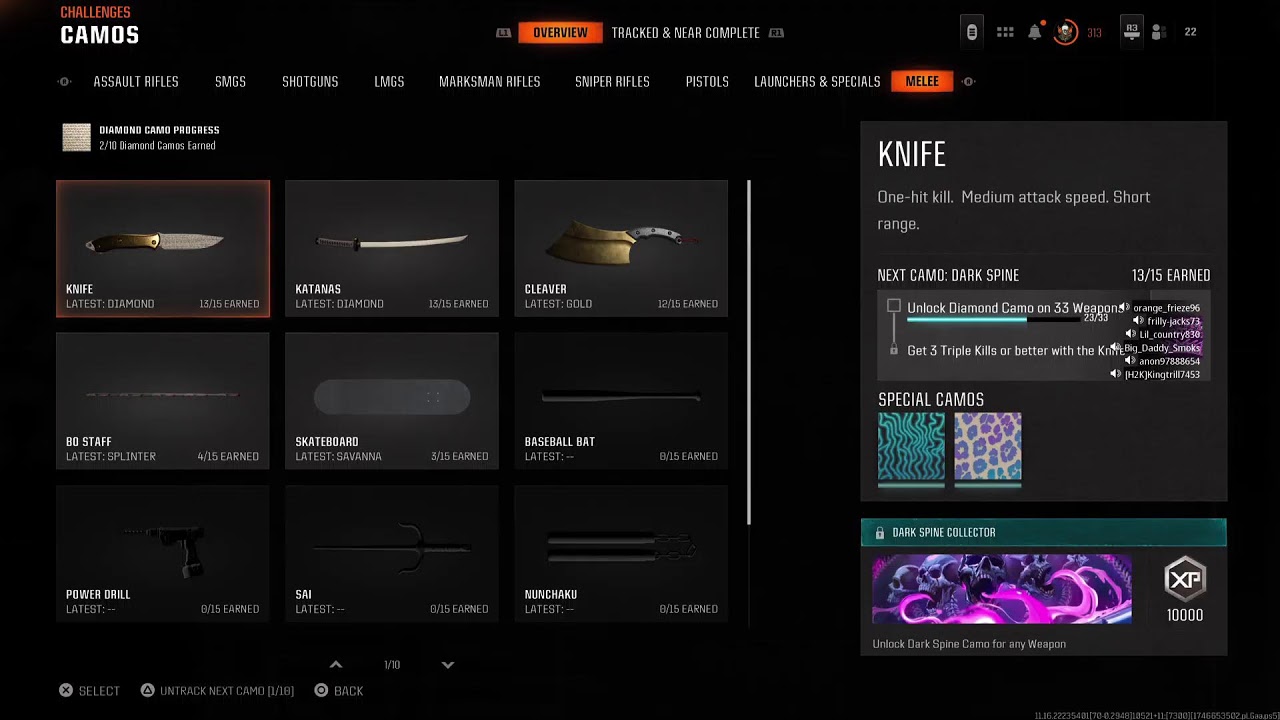Image resolution: width=1280 pixels, height=720 pixels.
Task: Open the notifications bell icon
Action: (1035, 32)
